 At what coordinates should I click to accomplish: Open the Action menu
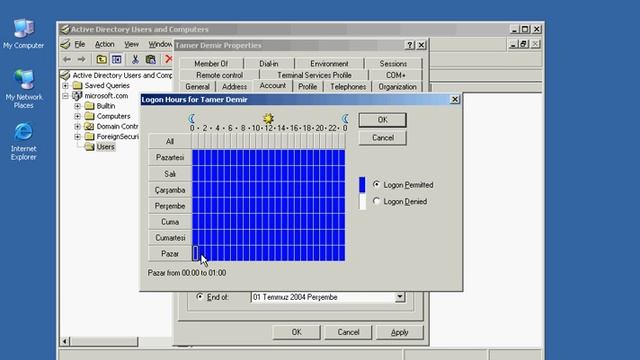tap(104, 44)
